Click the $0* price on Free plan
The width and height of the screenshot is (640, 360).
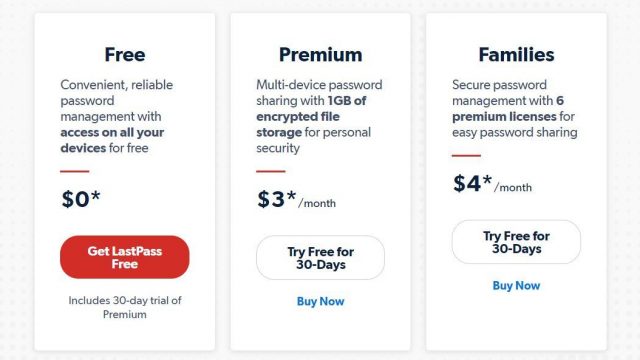coord(81,199)
